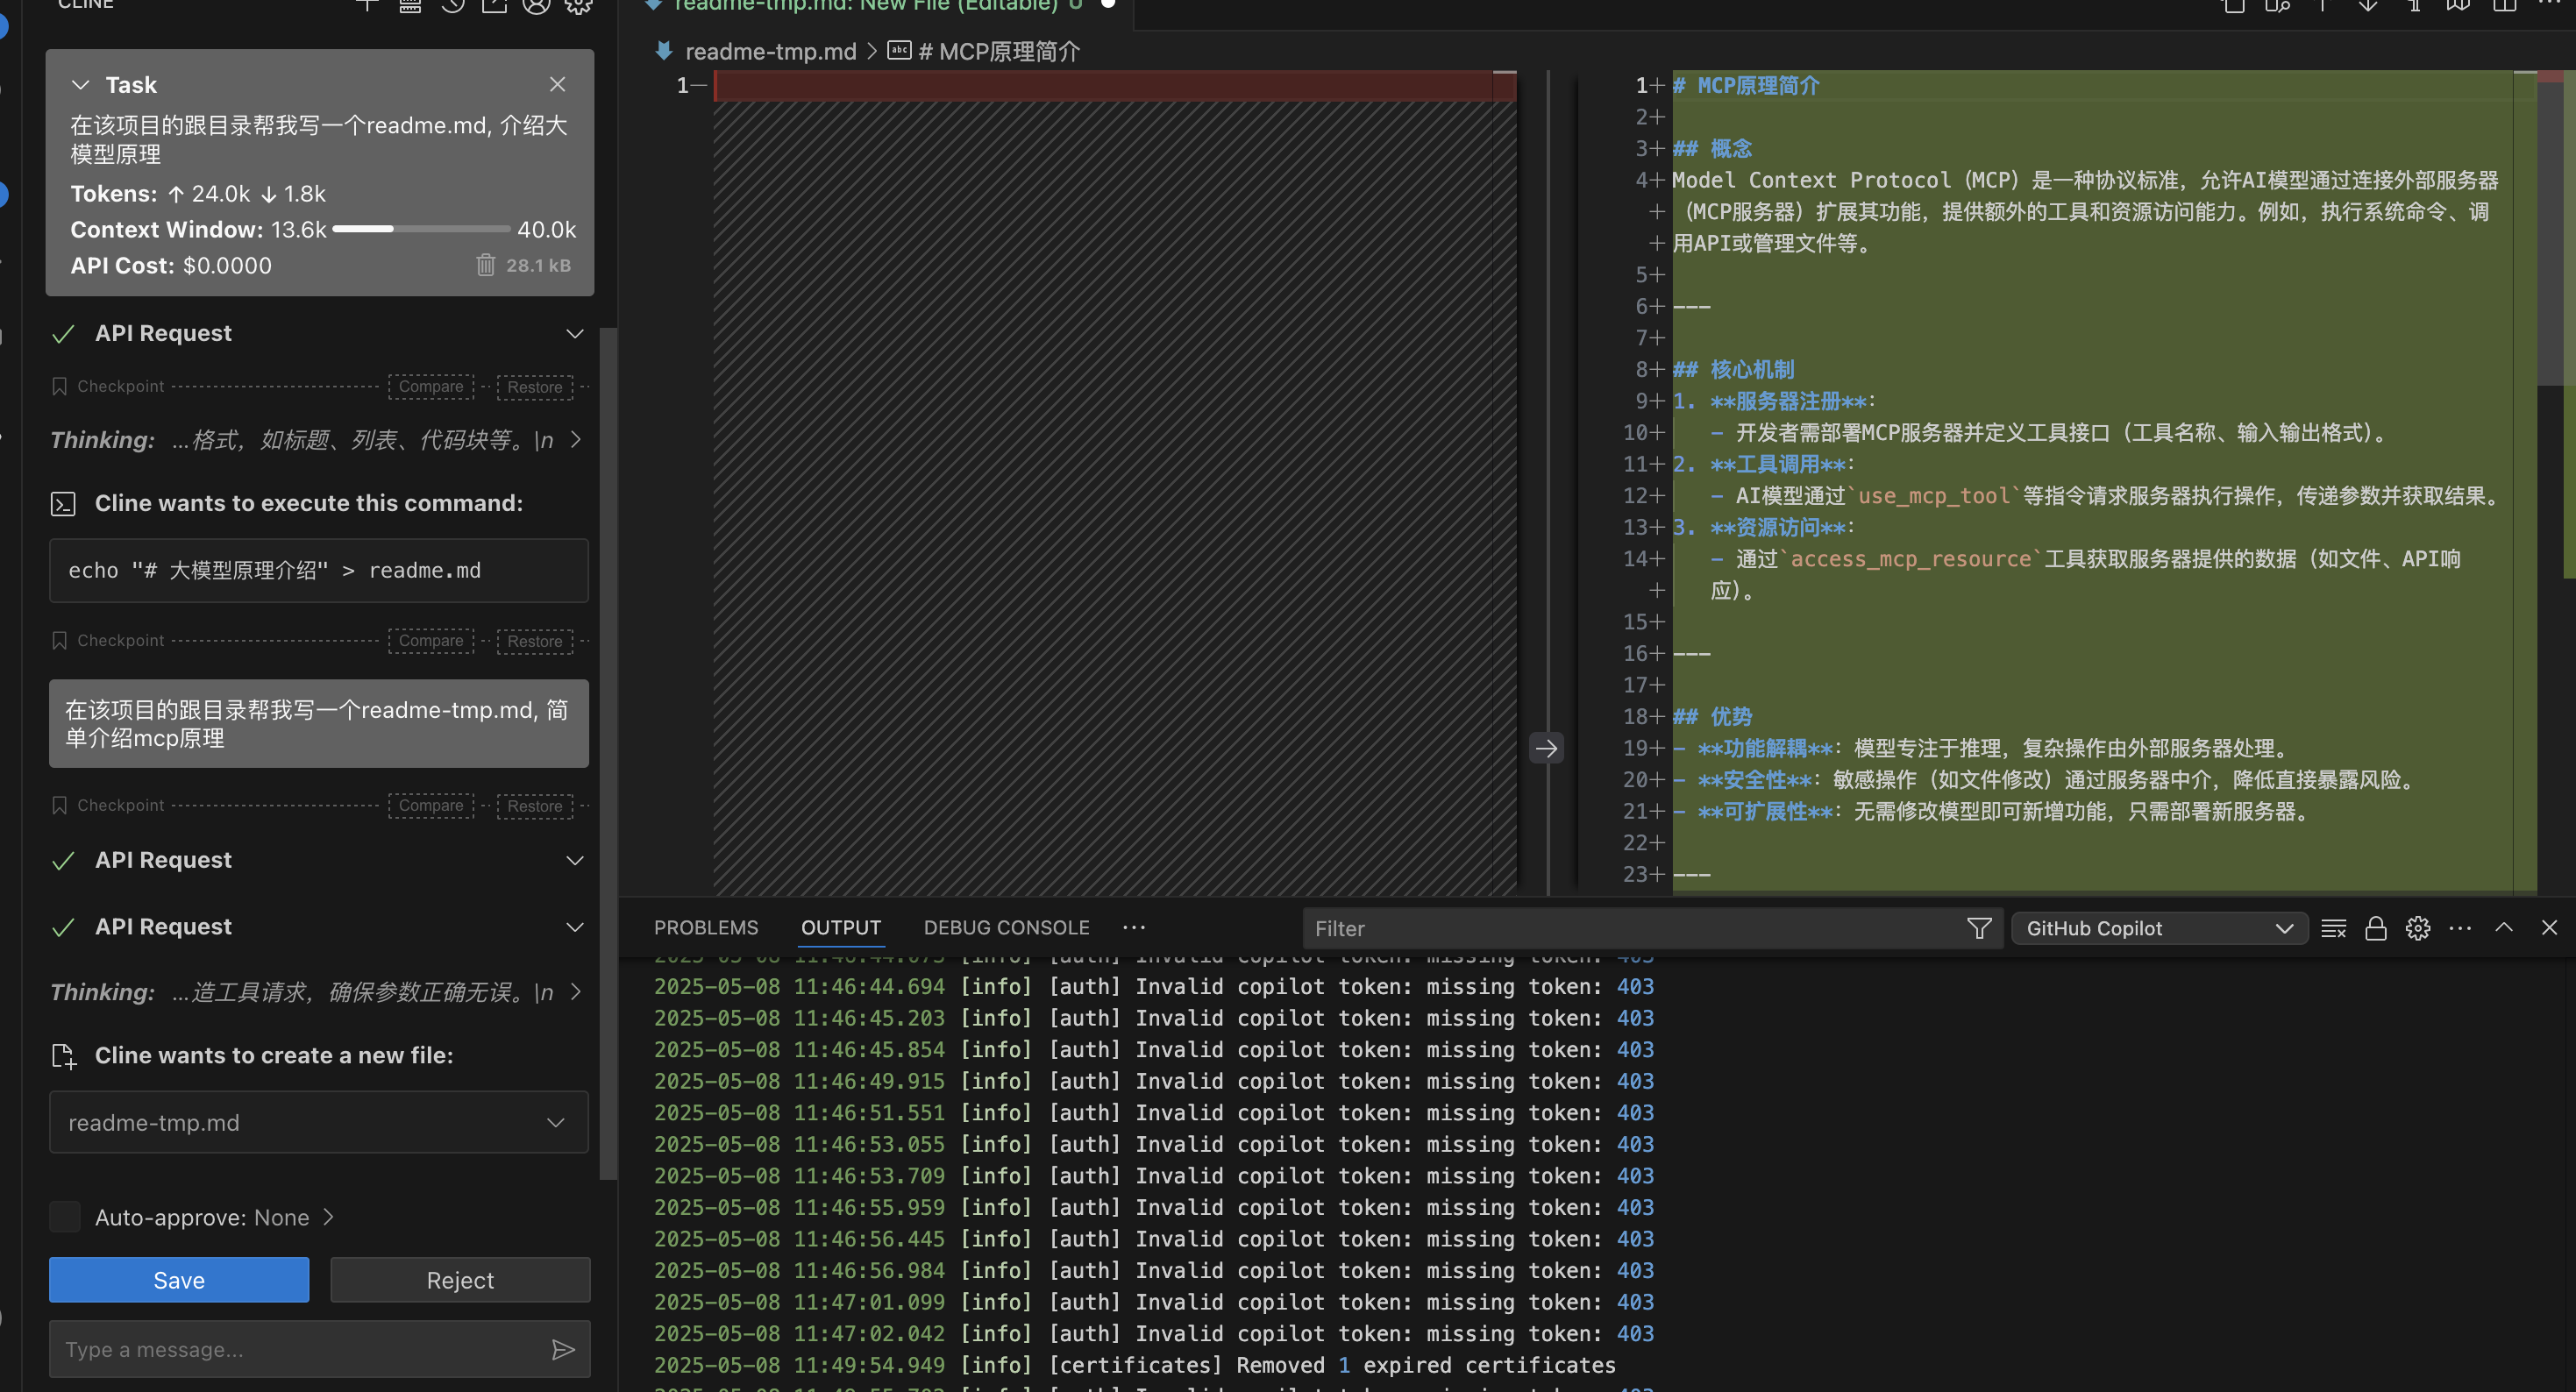Click the terminal icon beside the execute command prompt

[63, 504]
